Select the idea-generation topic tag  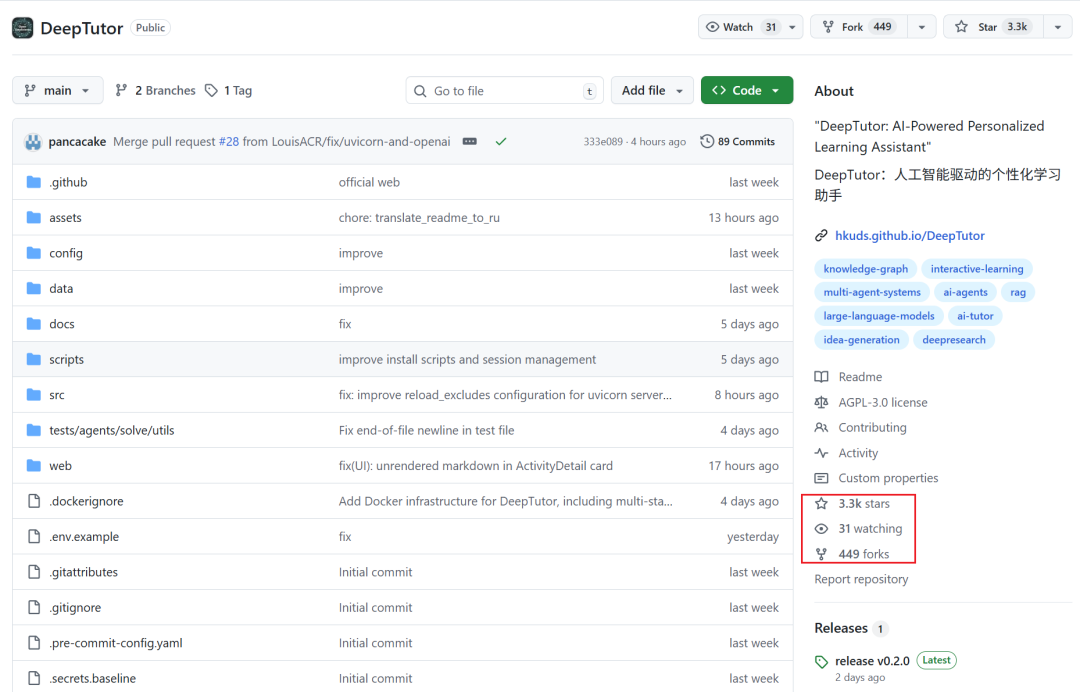862,339
